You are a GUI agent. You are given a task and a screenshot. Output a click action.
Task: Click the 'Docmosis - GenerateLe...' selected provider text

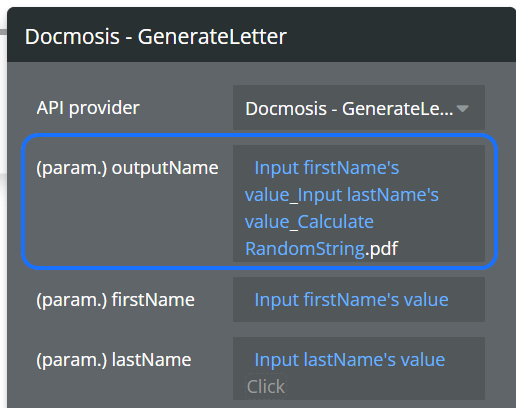tap(349, 109)
